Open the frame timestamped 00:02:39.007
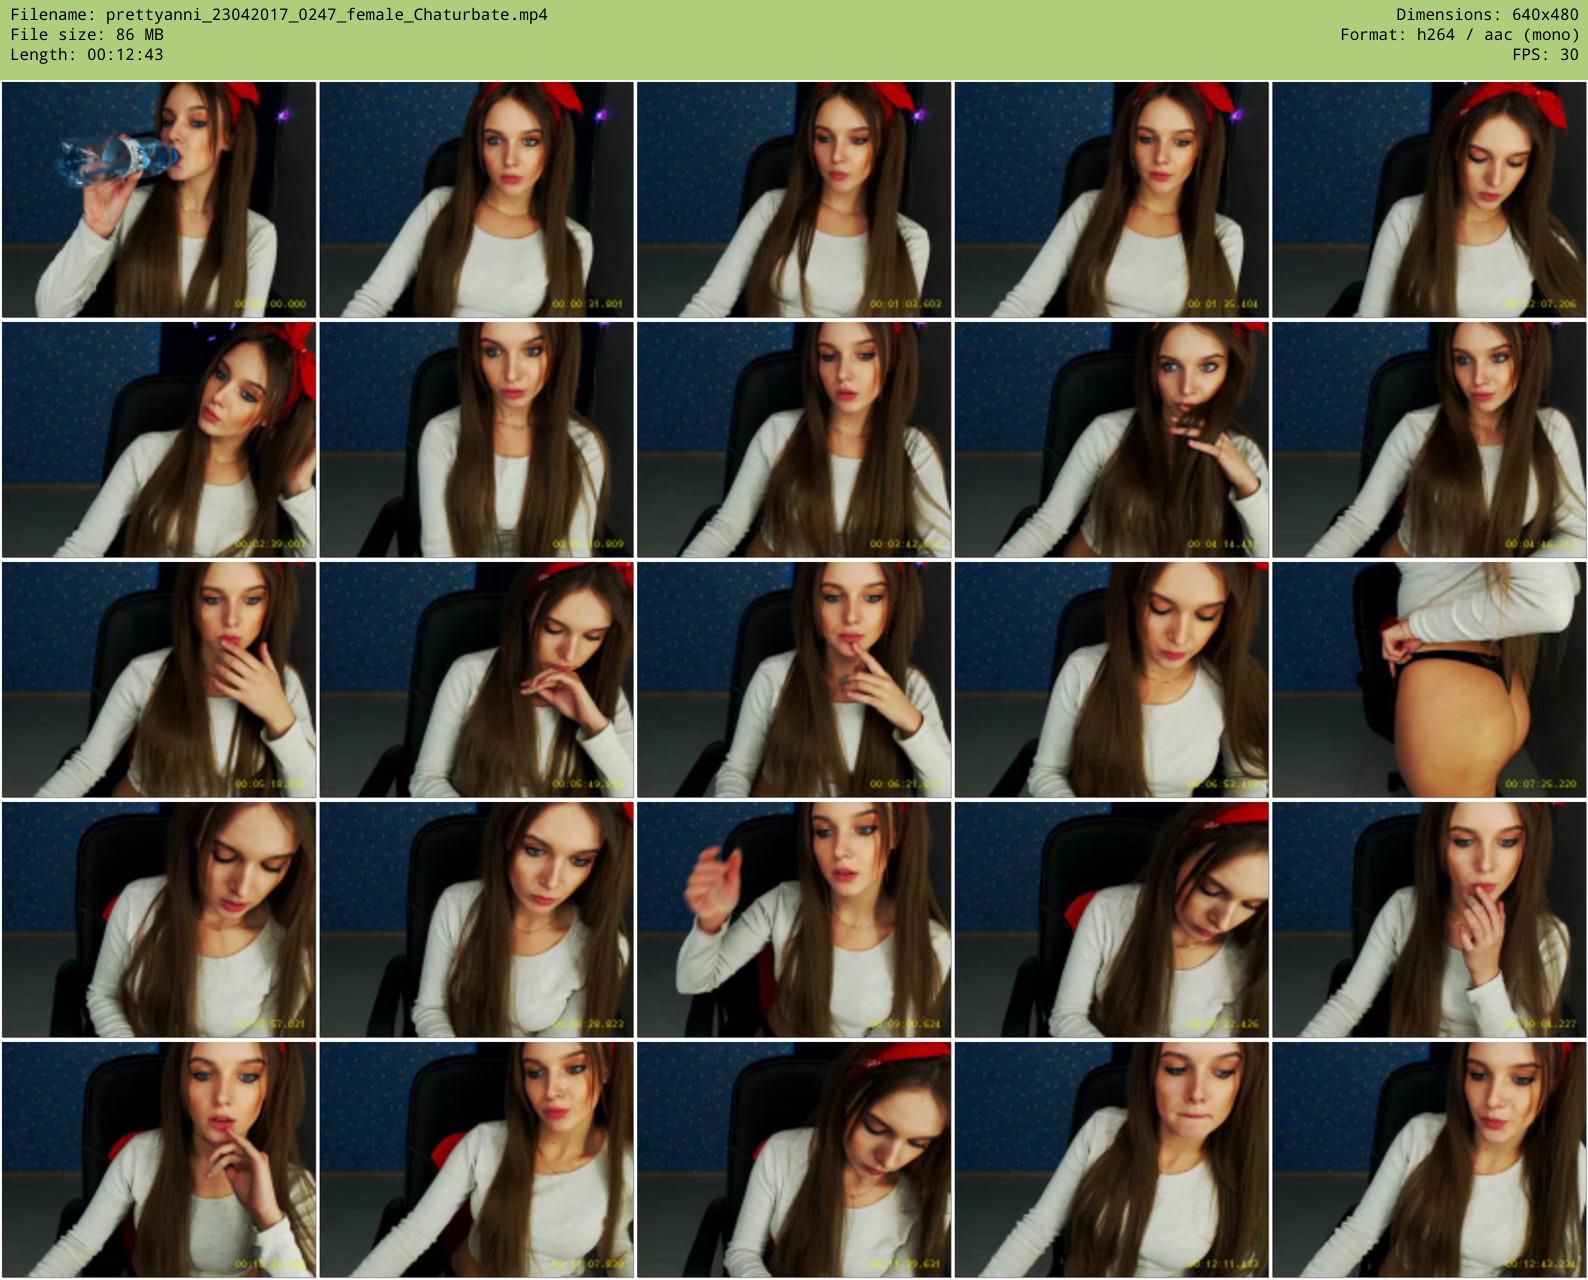 click(159, 440)
